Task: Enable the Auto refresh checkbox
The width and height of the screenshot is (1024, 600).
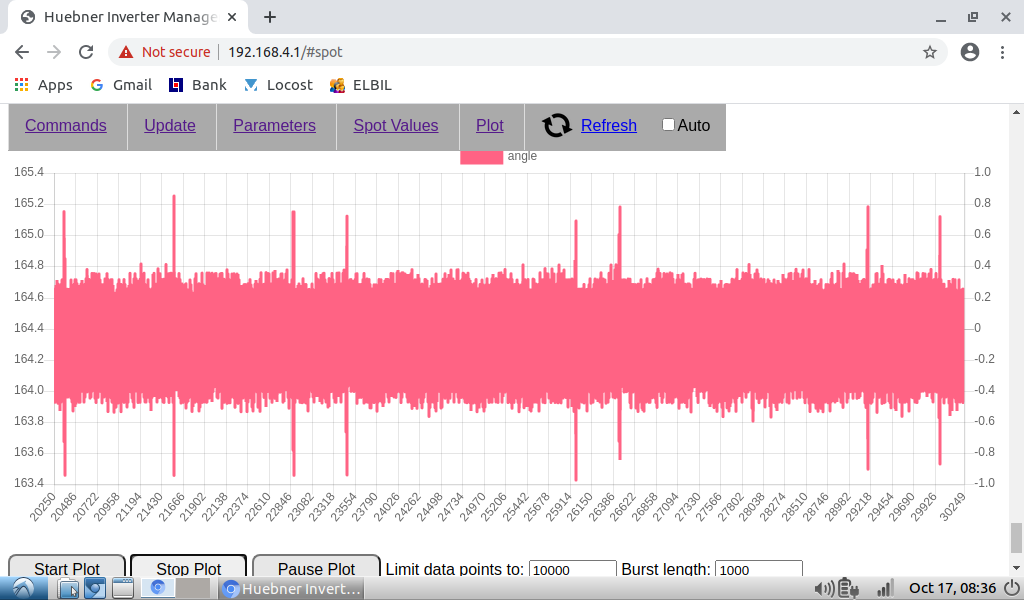Action: pyautogui.click(x=668, y=125)
